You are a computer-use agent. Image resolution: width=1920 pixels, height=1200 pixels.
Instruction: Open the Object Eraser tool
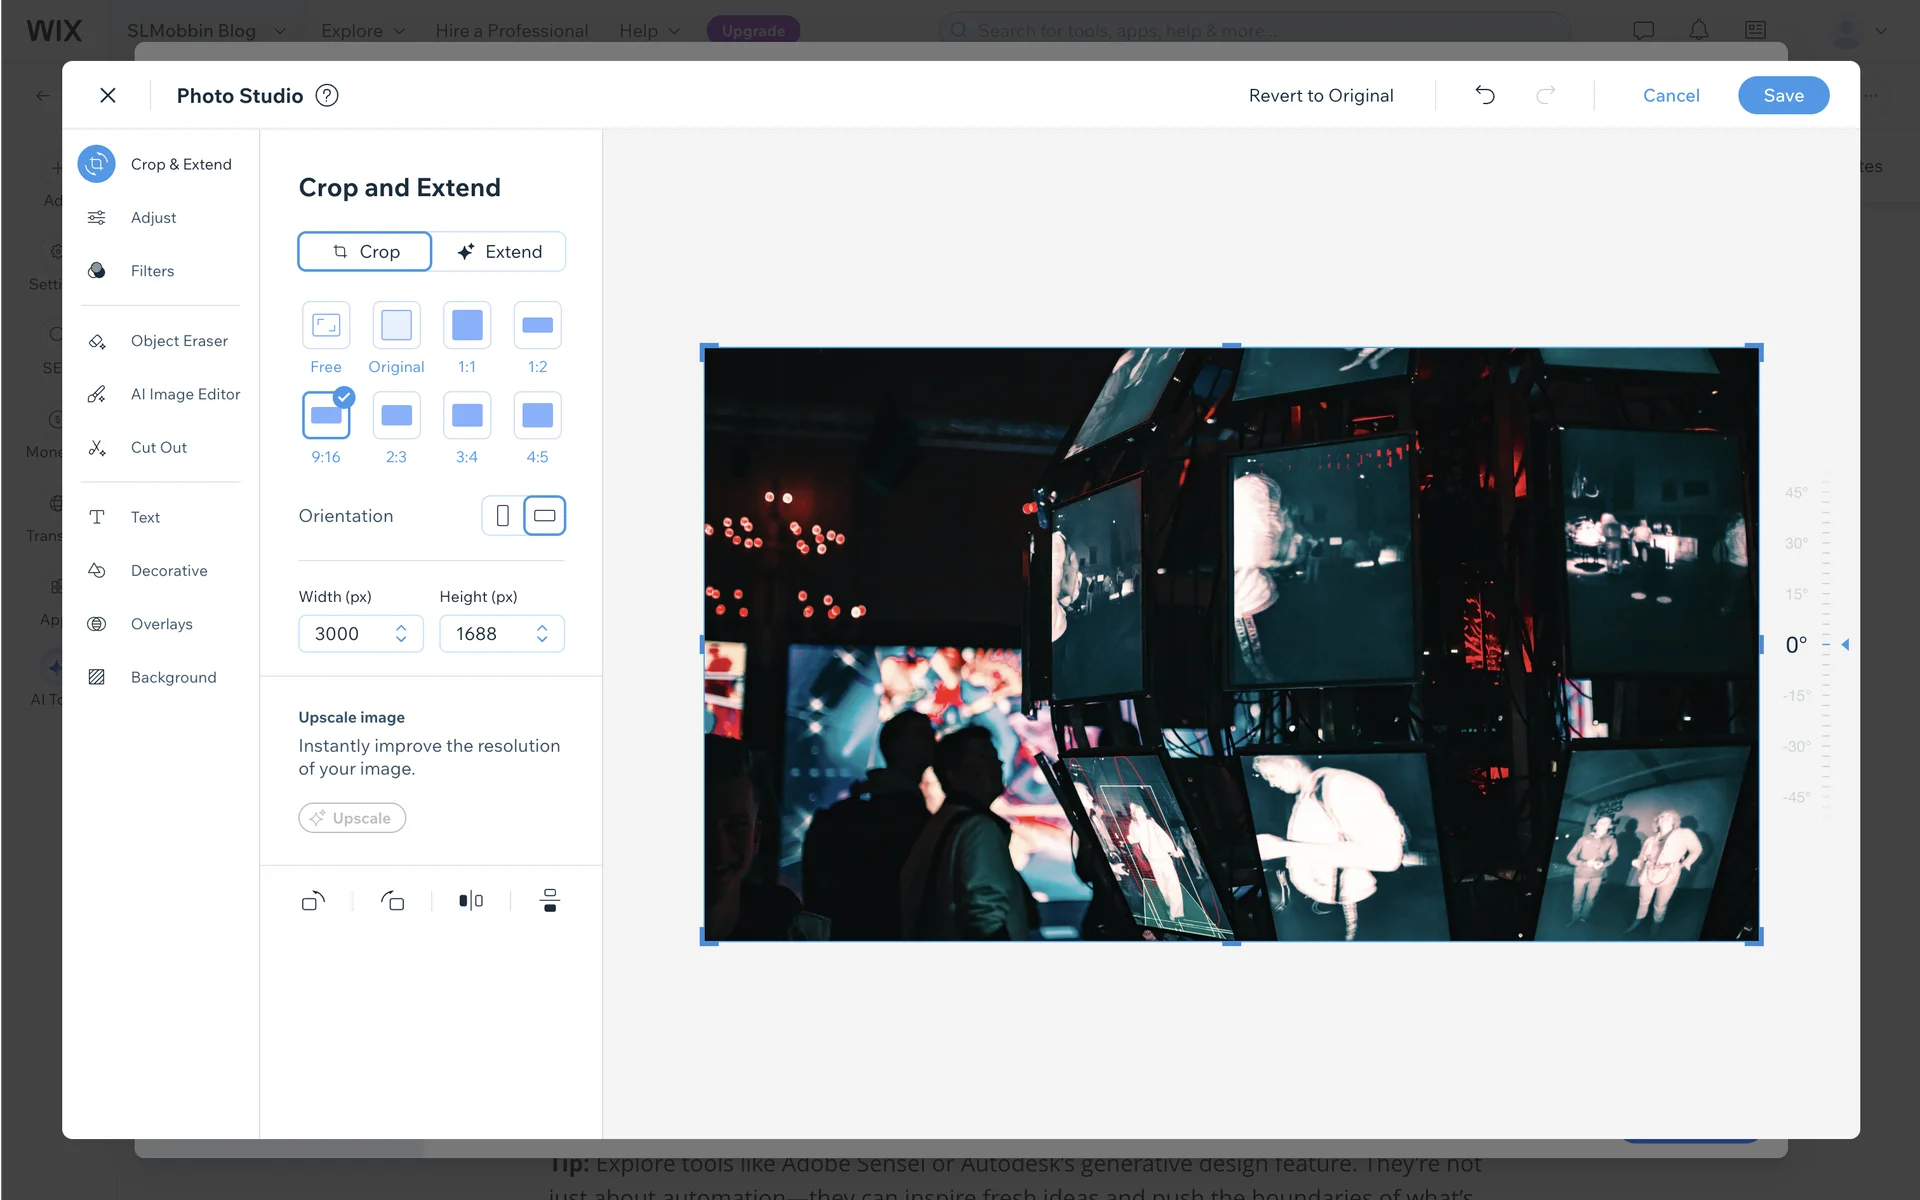click(x=179, y=341)
